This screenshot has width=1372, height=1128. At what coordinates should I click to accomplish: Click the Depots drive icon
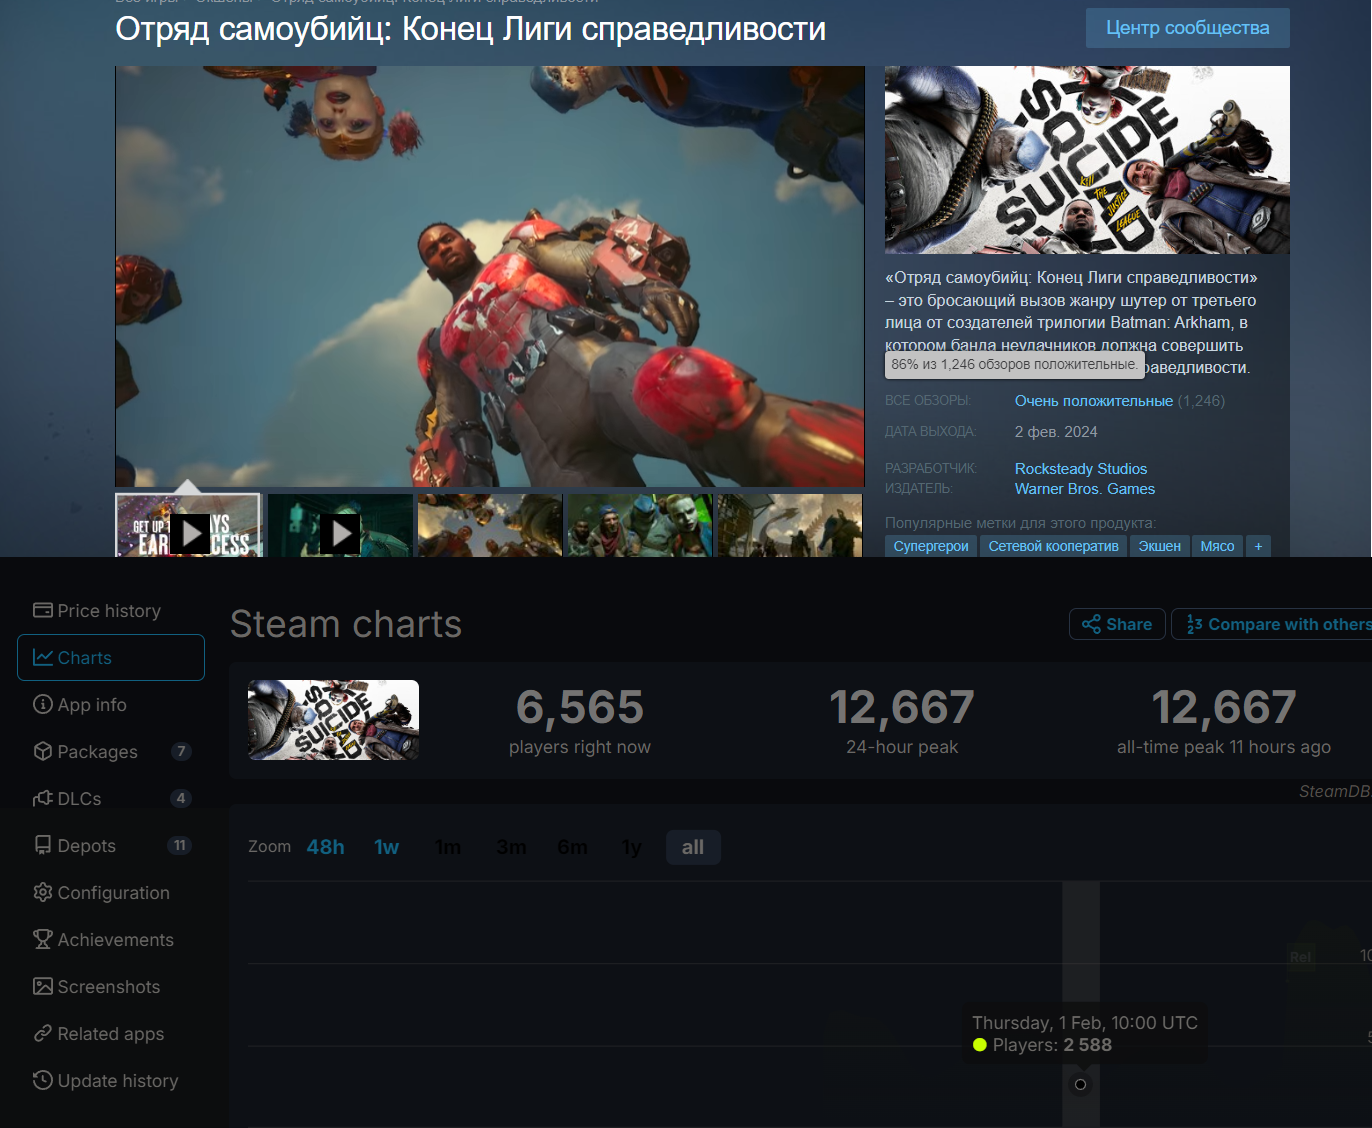click(43, 845)
